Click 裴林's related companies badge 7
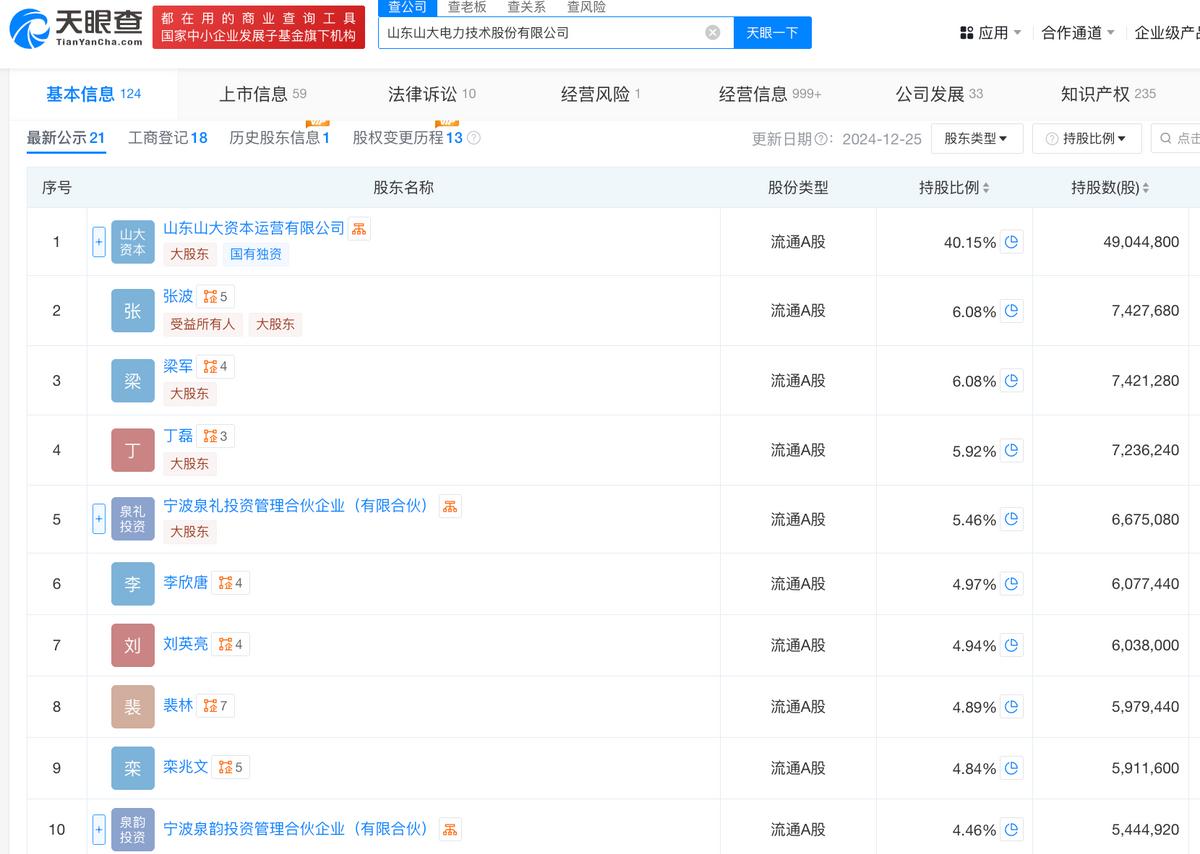Screen dimensions: 1200x854 coord(215,706)
